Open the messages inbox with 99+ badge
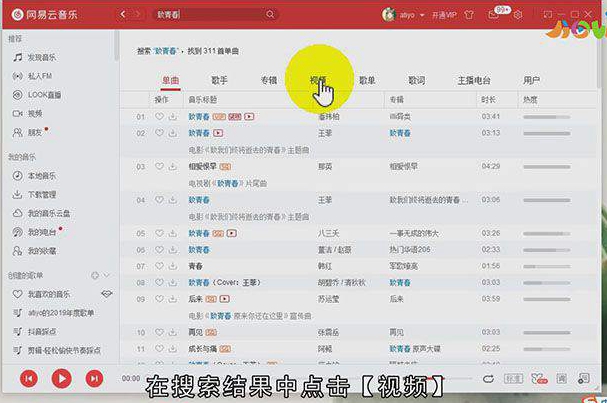 pyautogui.click(x=494, y=15)
